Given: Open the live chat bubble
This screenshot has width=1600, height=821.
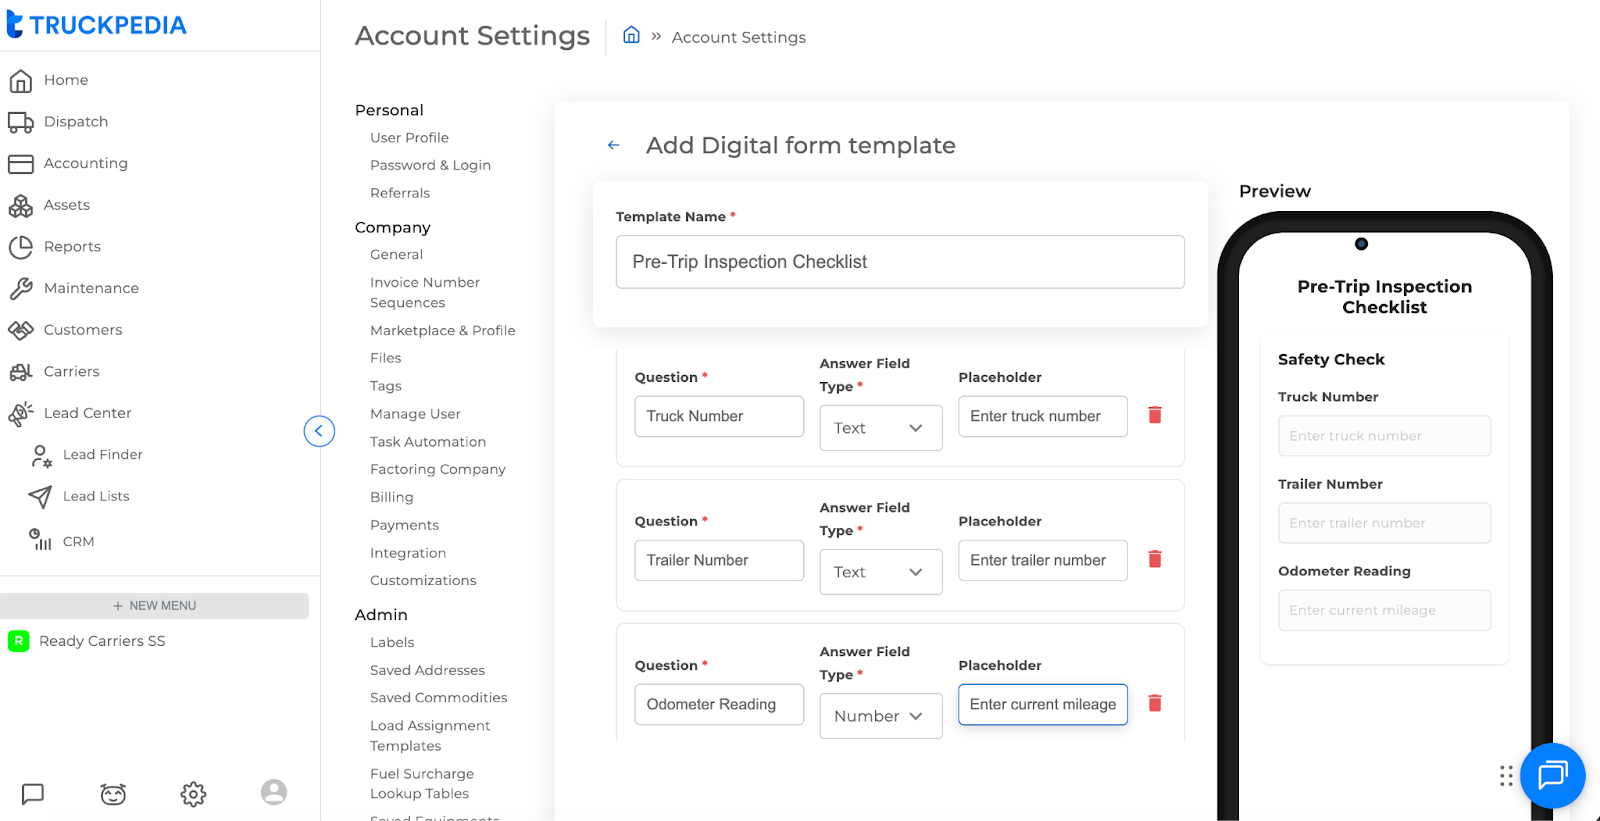Looking at the screenshot, I should pos(1552,775).
